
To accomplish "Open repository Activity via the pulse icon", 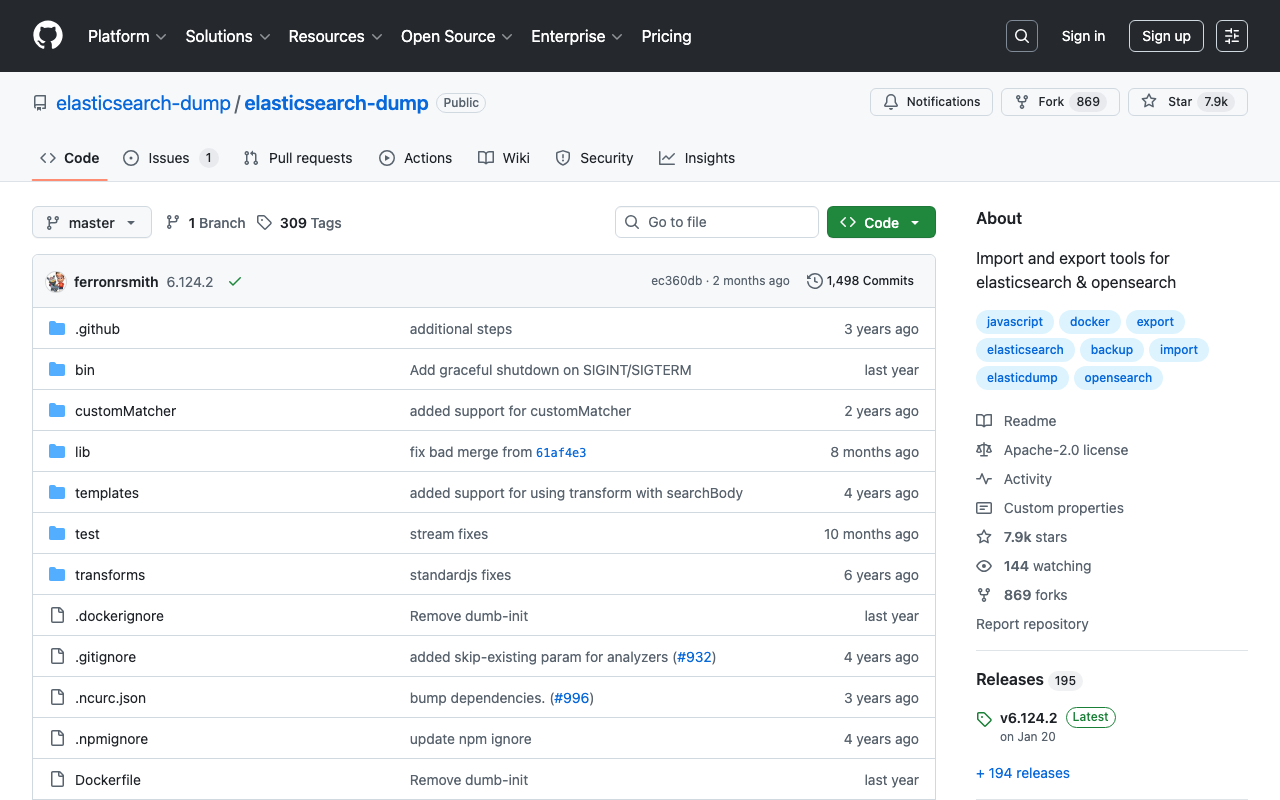I will 984,478.
